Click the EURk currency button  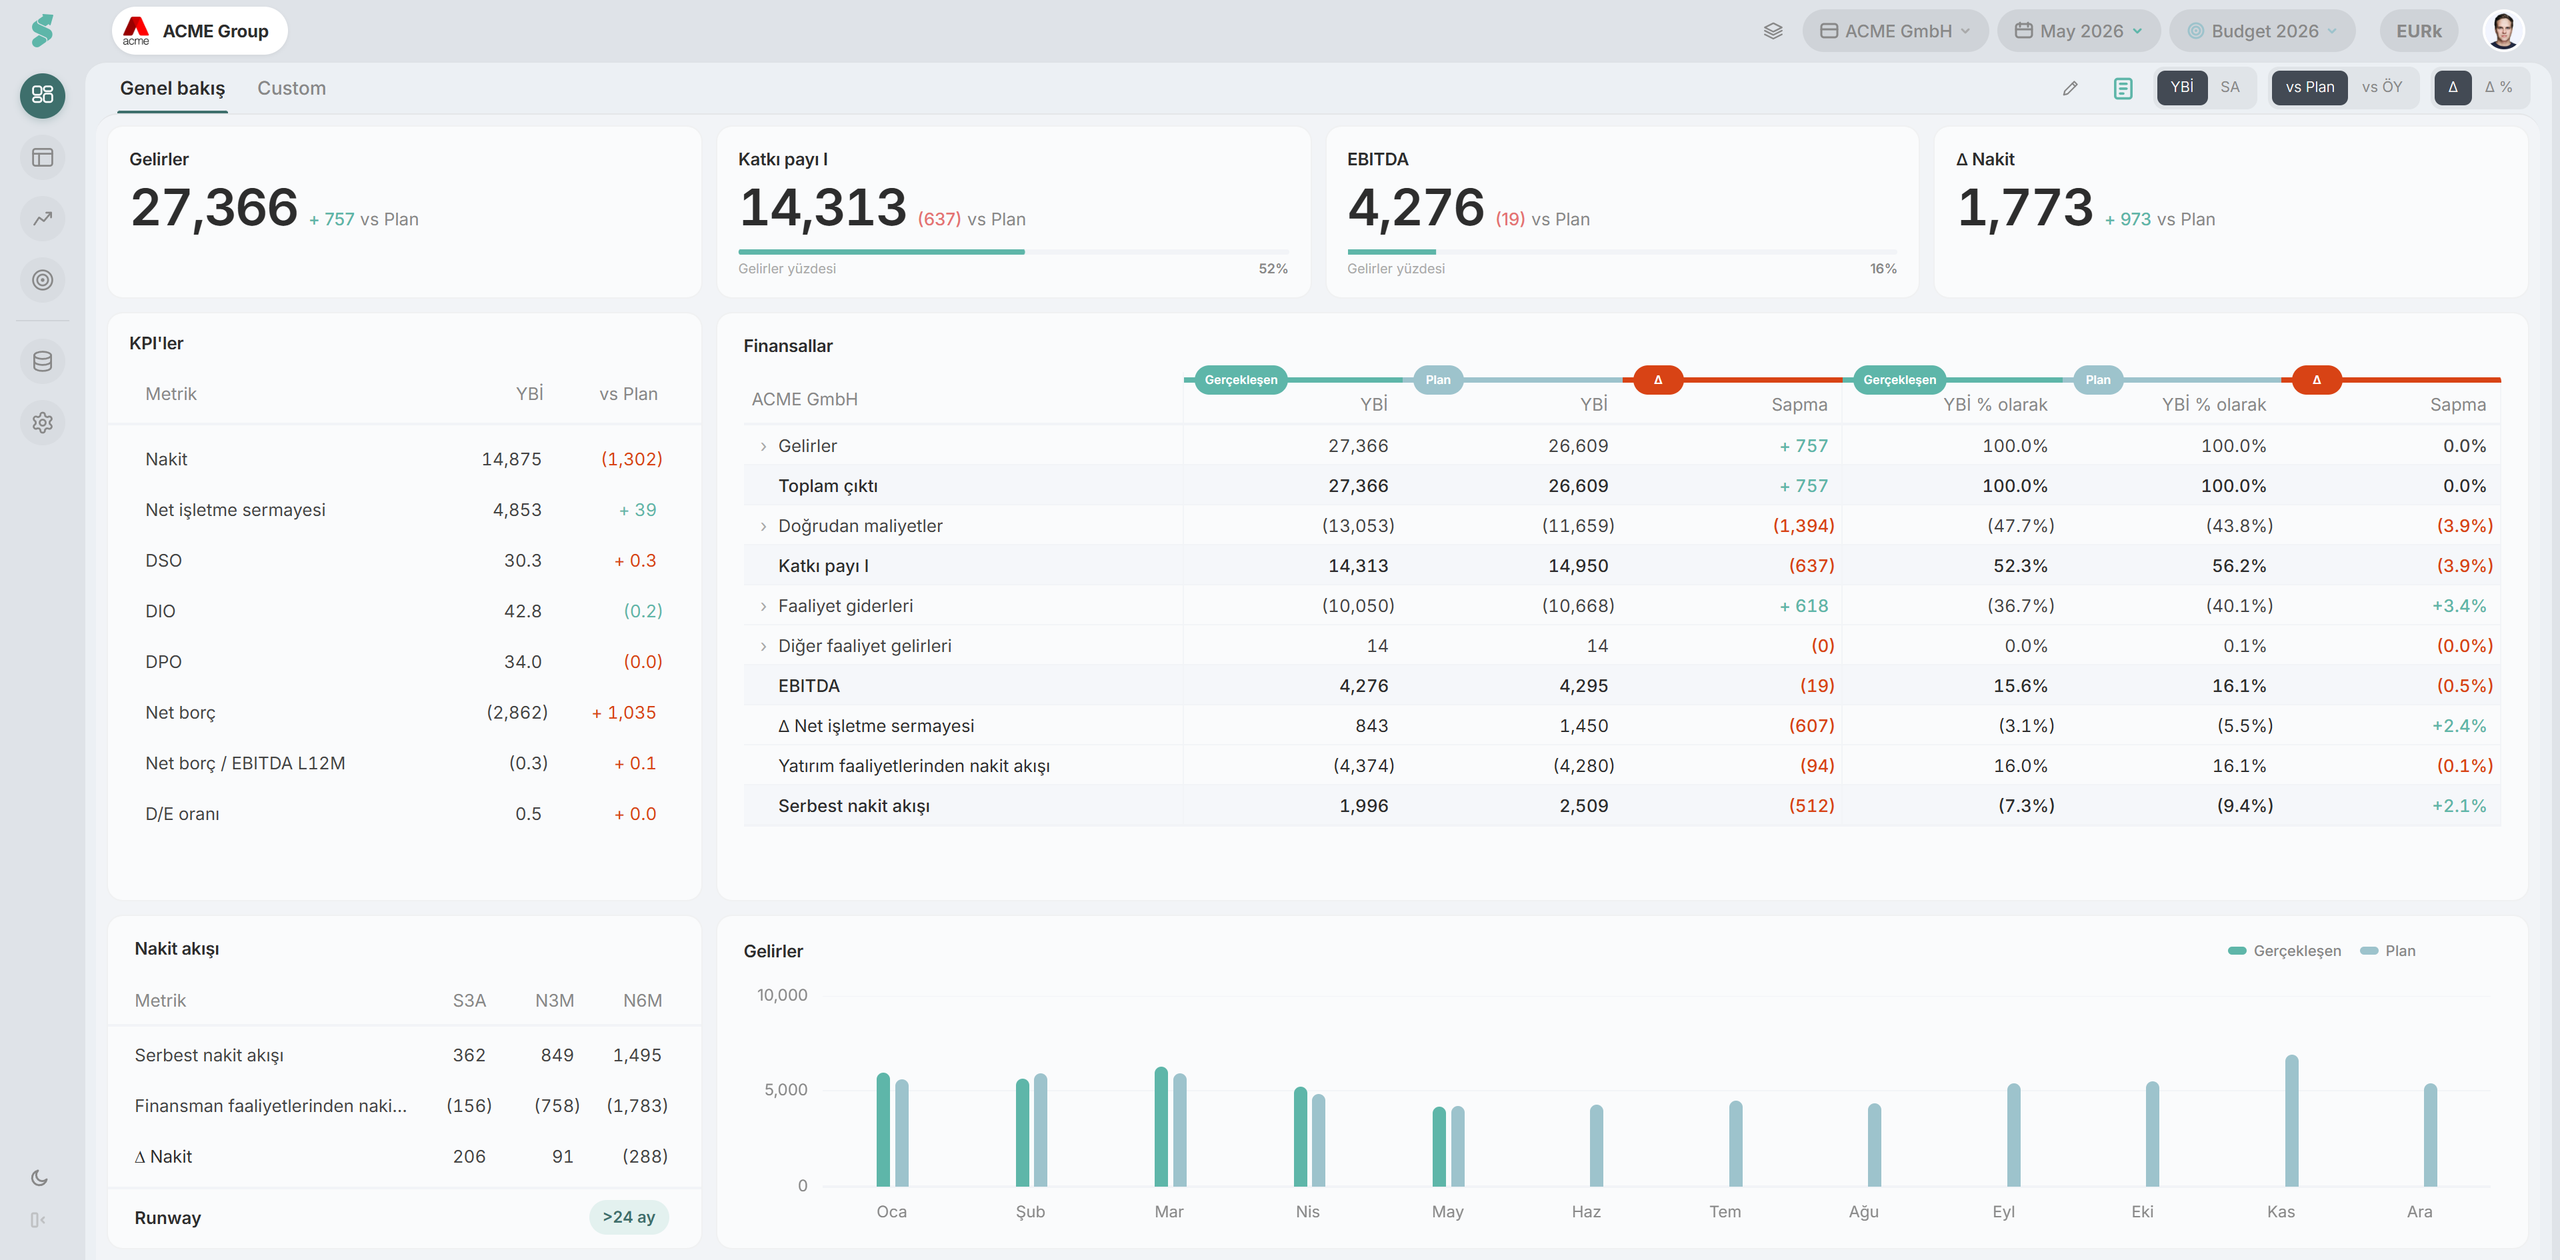click(x=2418, y=31)
